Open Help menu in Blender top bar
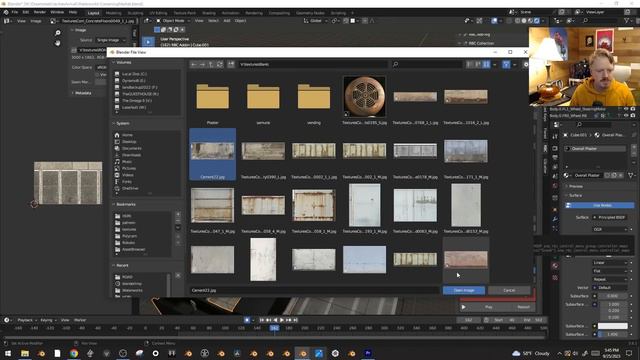This screenshot has width=640, height=360. tap(73, 12)
